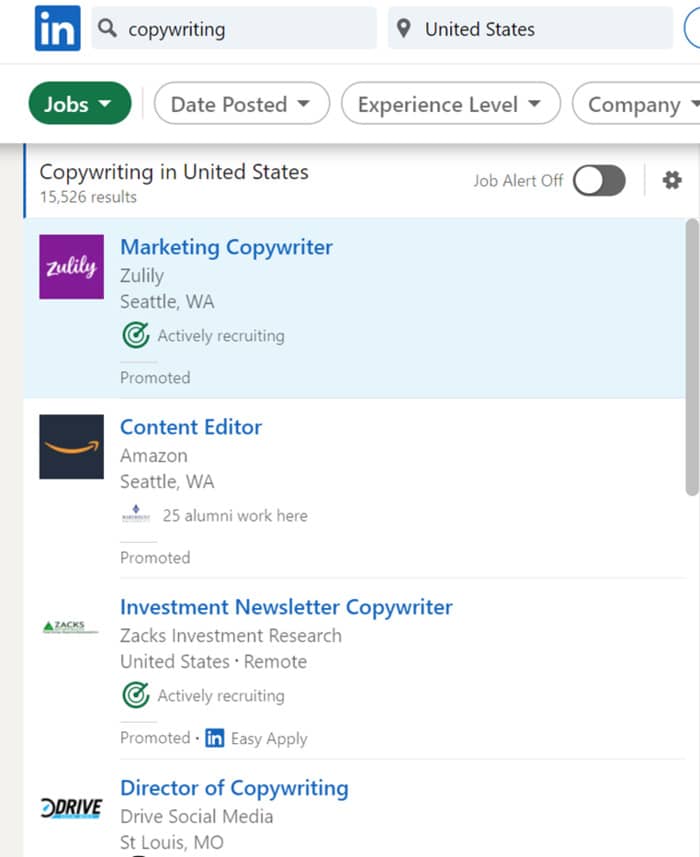
Task: Open Investment Newsletter Copywriter job
Action: 286,607
